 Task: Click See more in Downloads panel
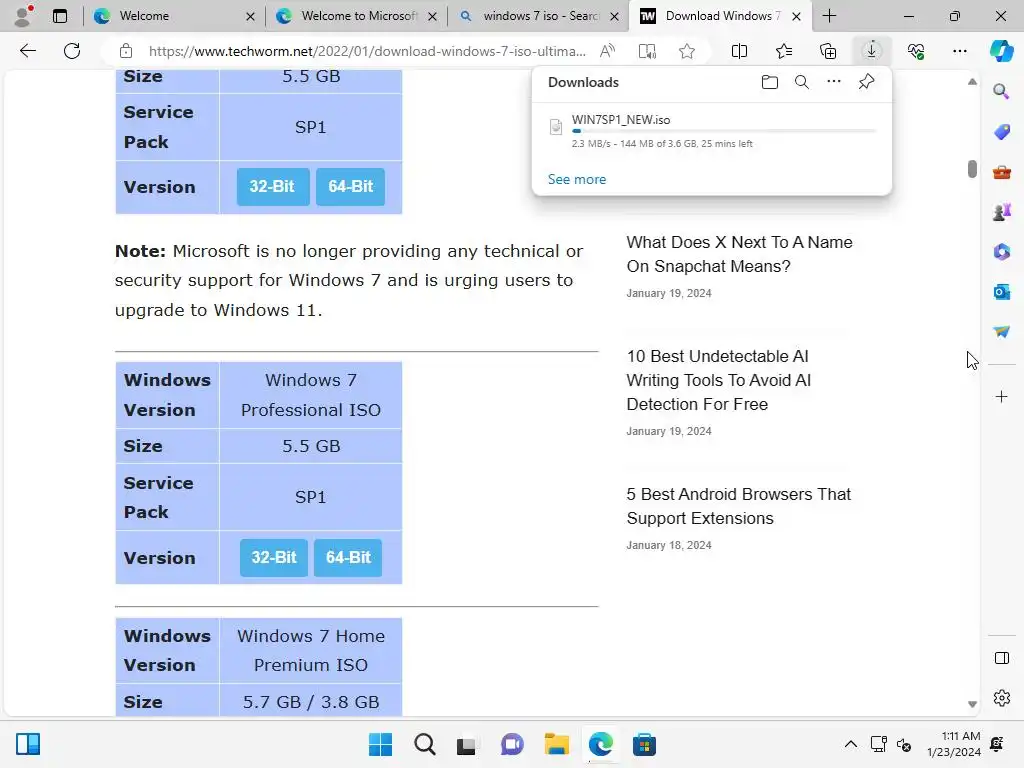point(577,179)
